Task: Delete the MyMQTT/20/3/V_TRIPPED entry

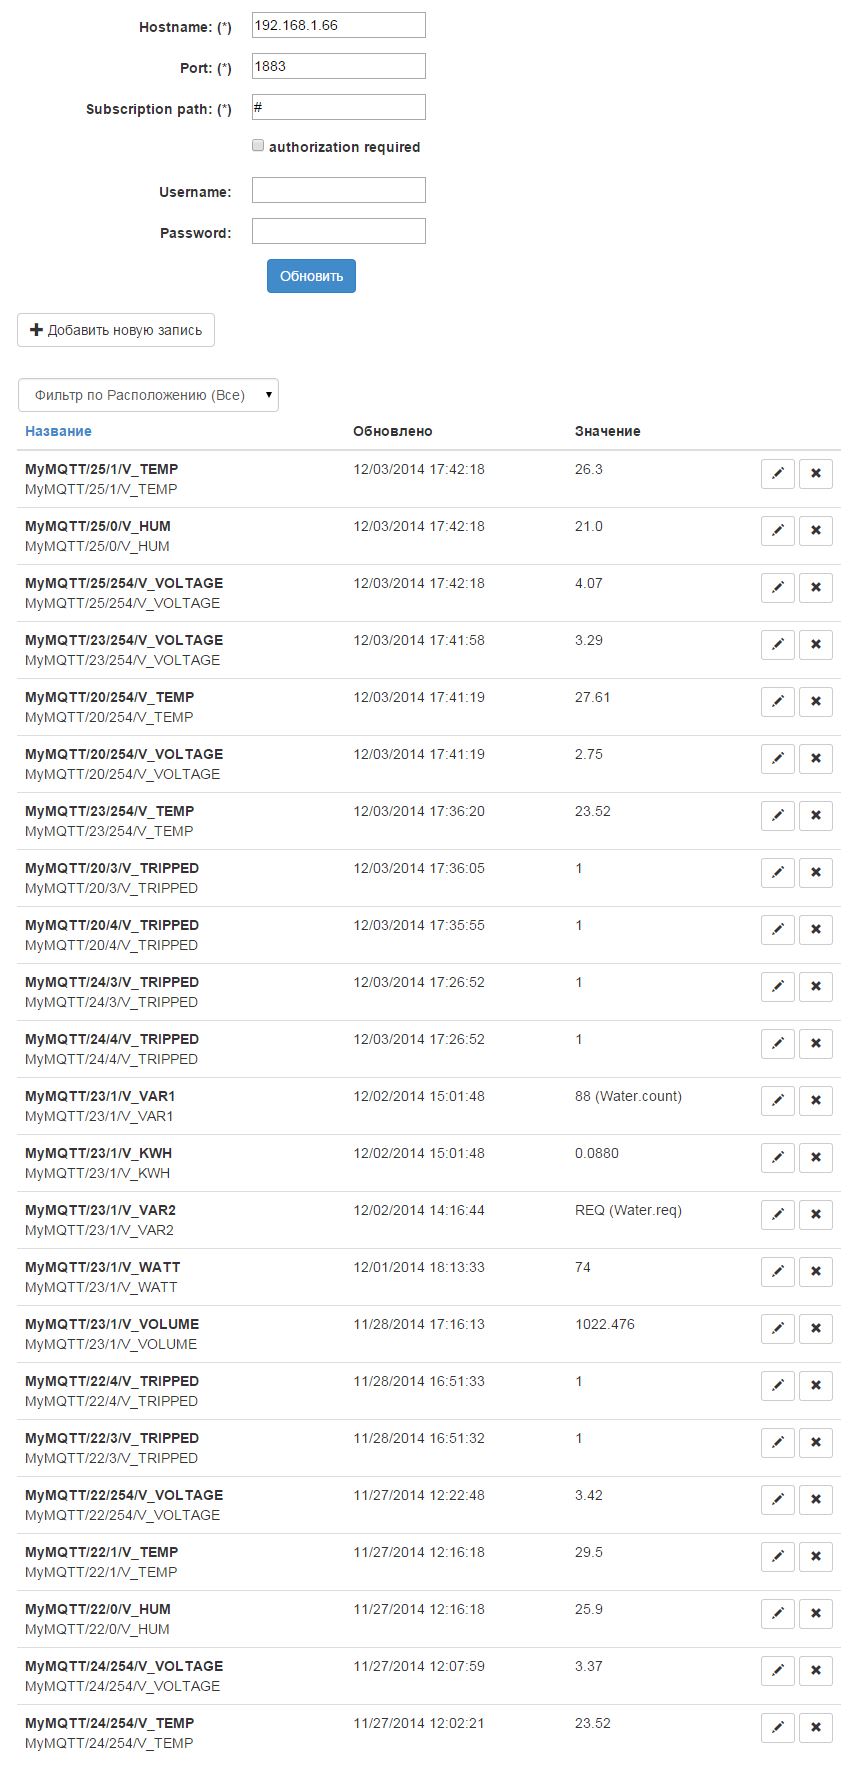Action: (815, 872)
